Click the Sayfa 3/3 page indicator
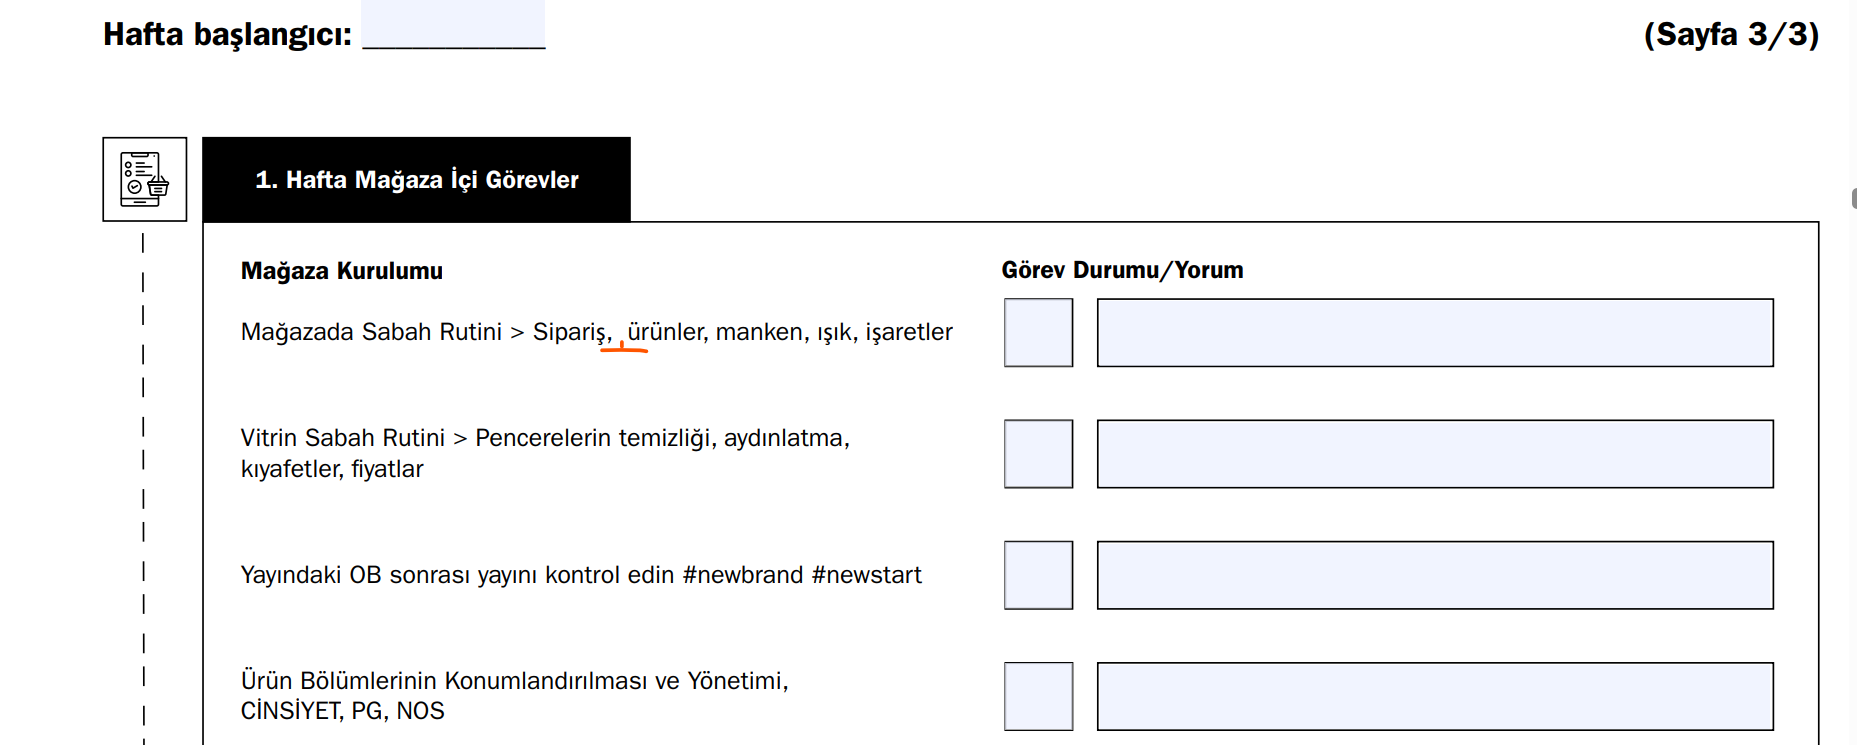Viewport: 1857px width, 745px height. coord(1731,34)
